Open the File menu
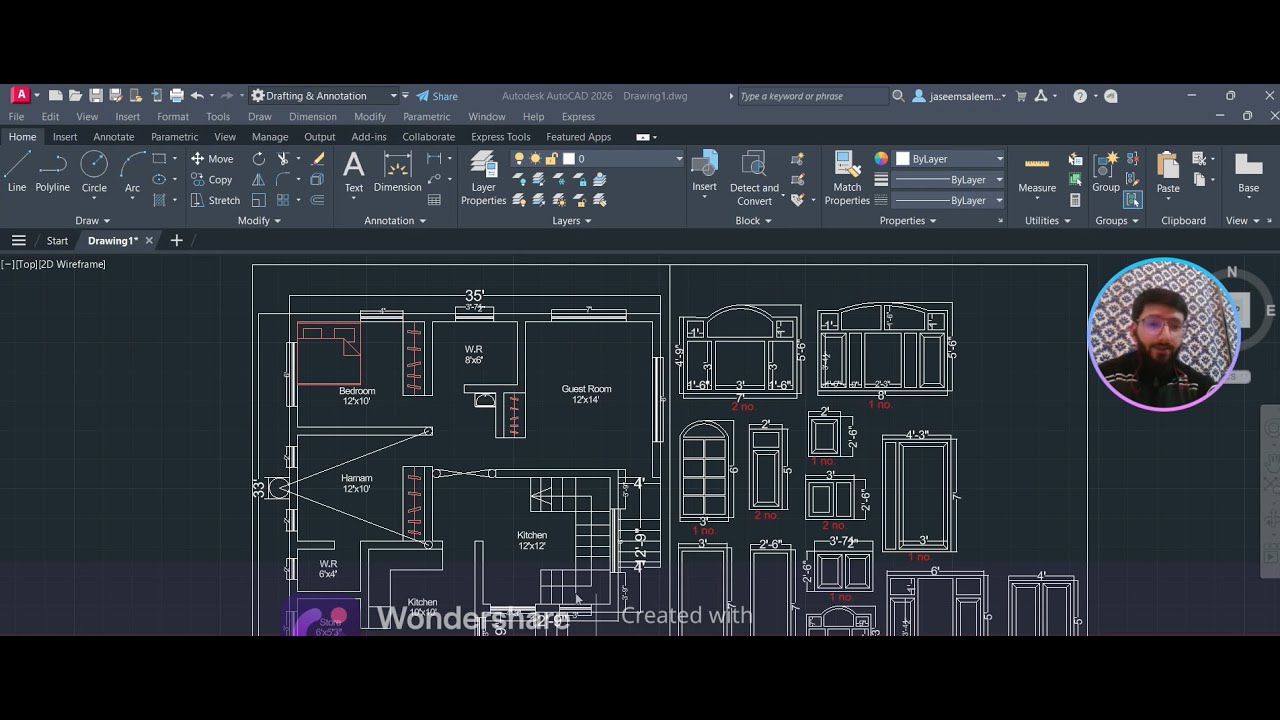 [16, 117]
